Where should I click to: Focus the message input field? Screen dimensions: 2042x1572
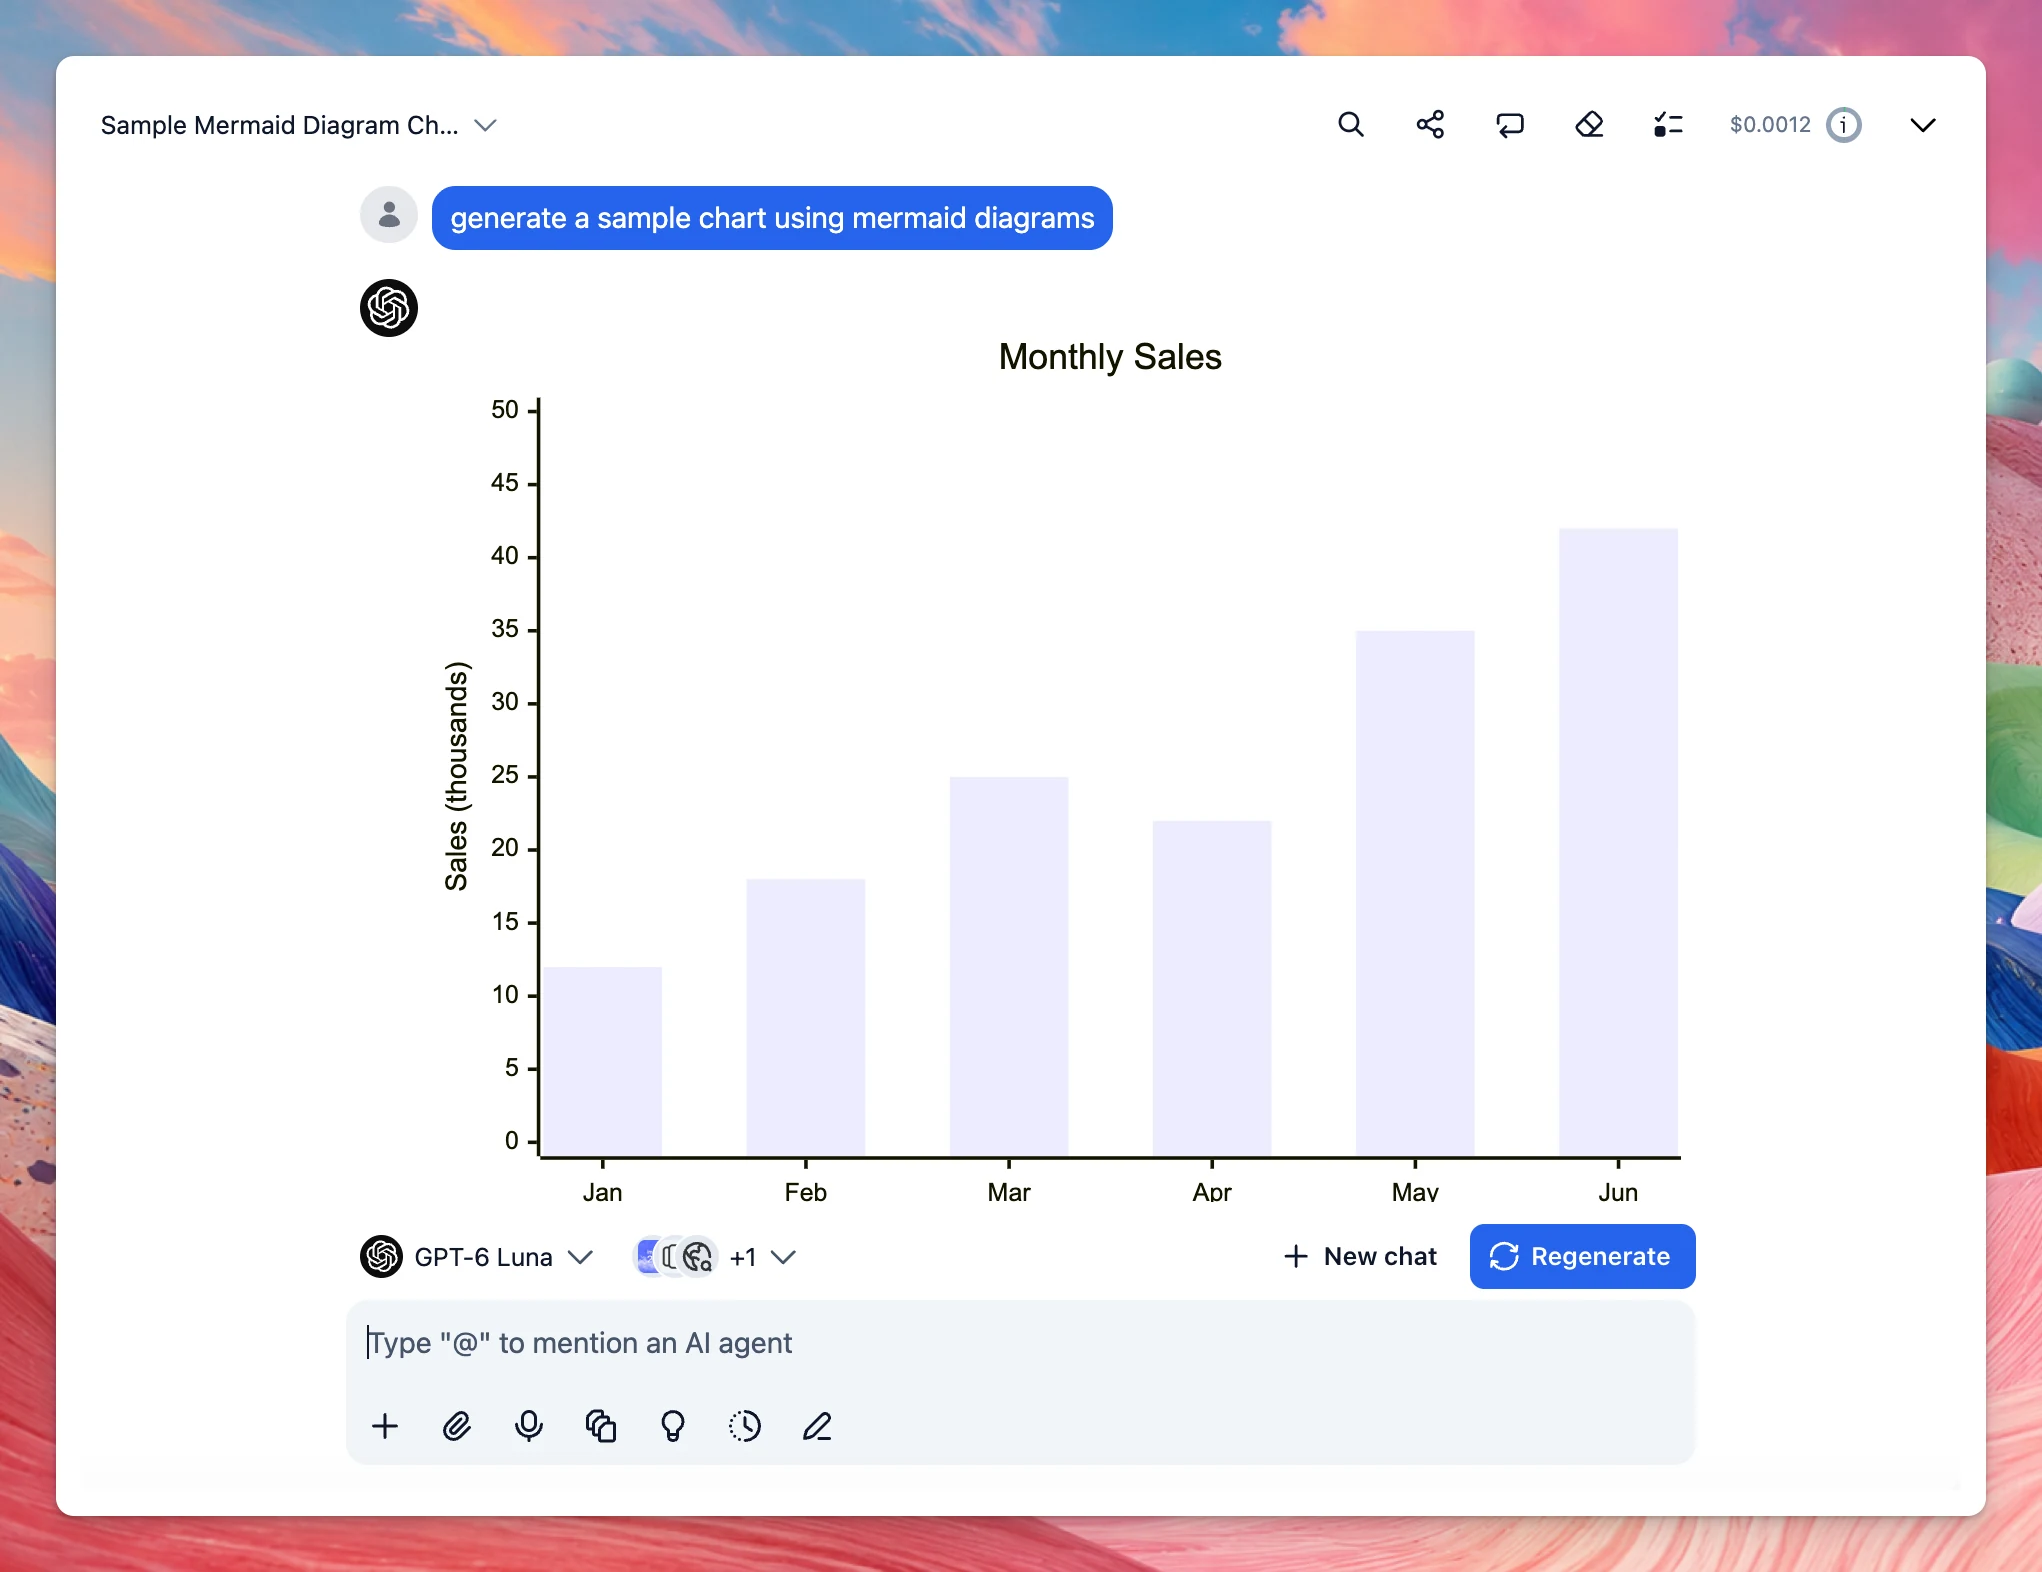(x=1020, y=1343)
